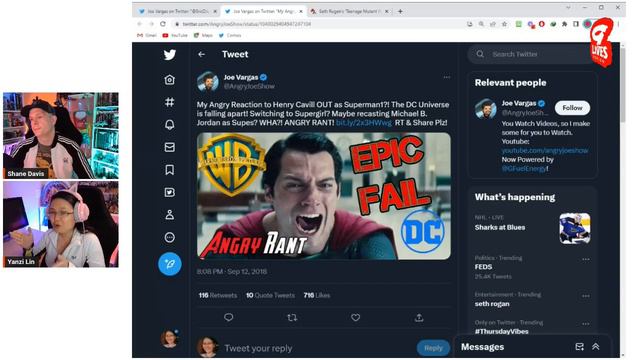Share the tweet with upload icon
640x360 pixels.
(419, 317)
